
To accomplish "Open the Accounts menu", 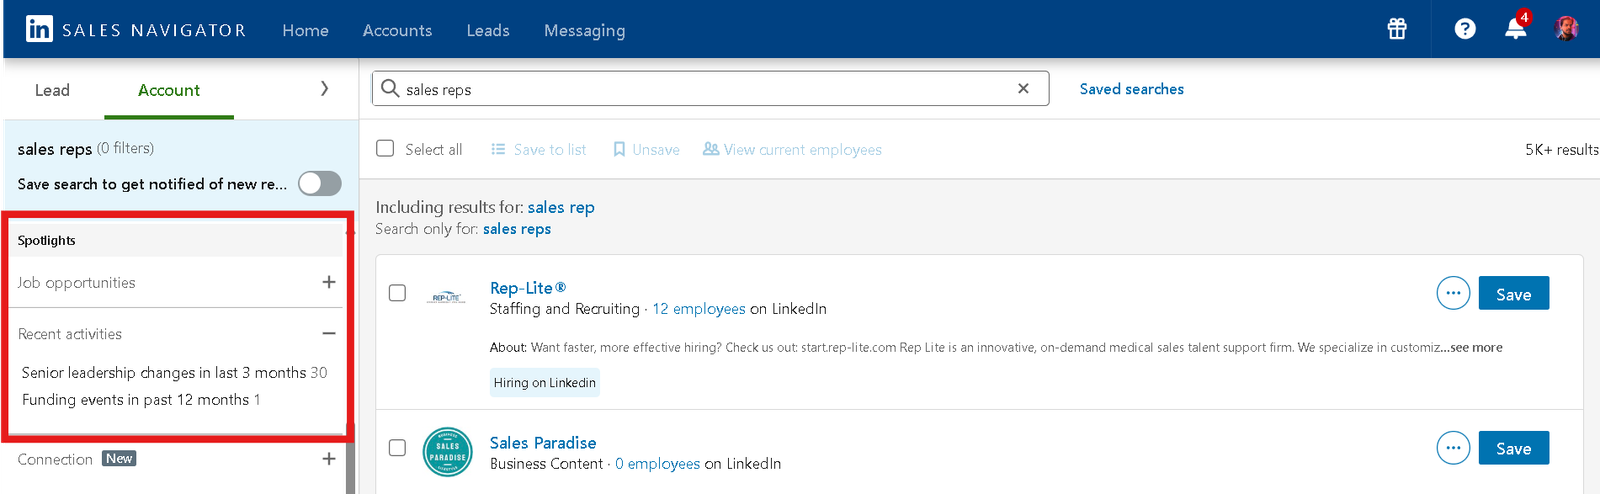I will [397, 30].
